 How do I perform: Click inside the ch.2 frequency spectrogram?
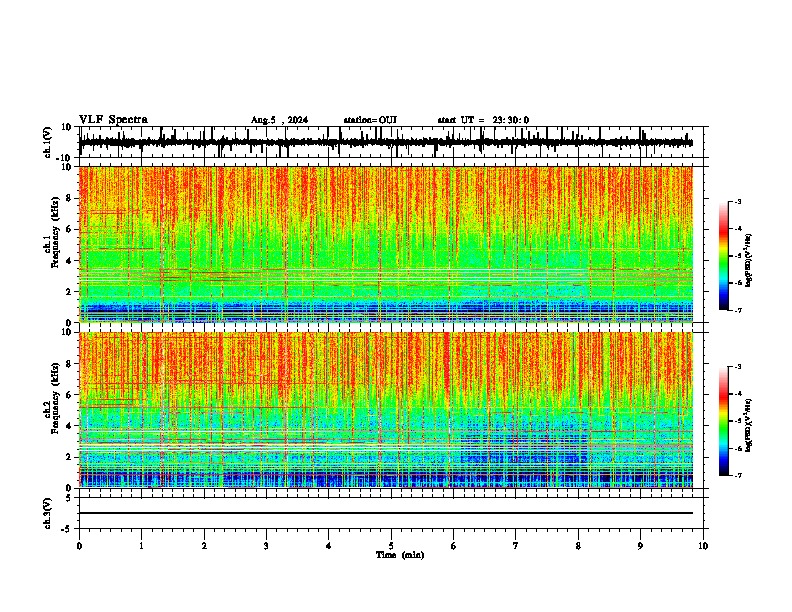coord(386,410)
